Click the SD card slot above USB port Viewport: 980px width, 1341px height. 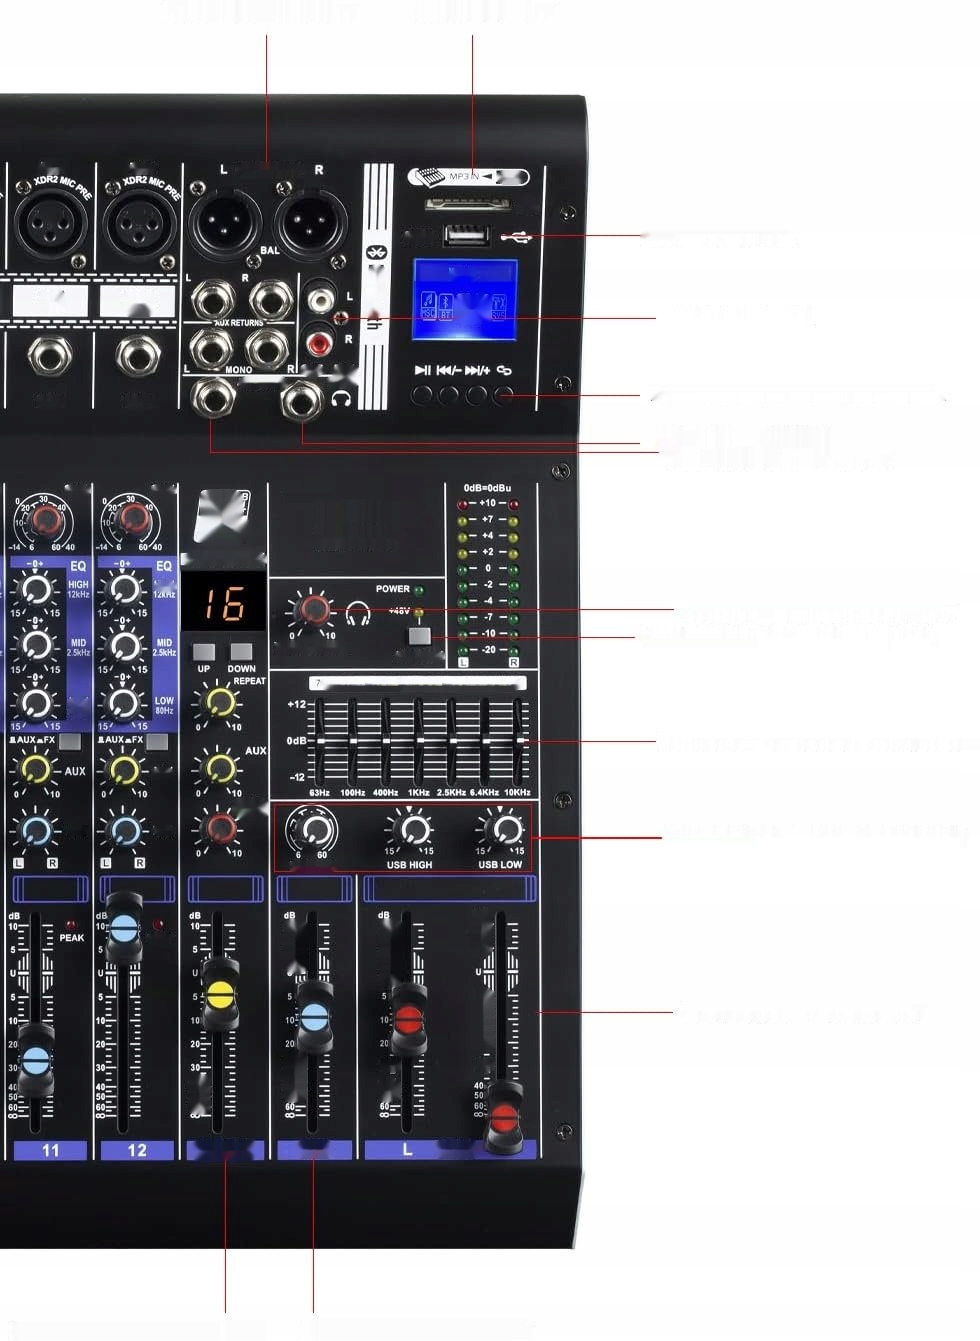466,204
